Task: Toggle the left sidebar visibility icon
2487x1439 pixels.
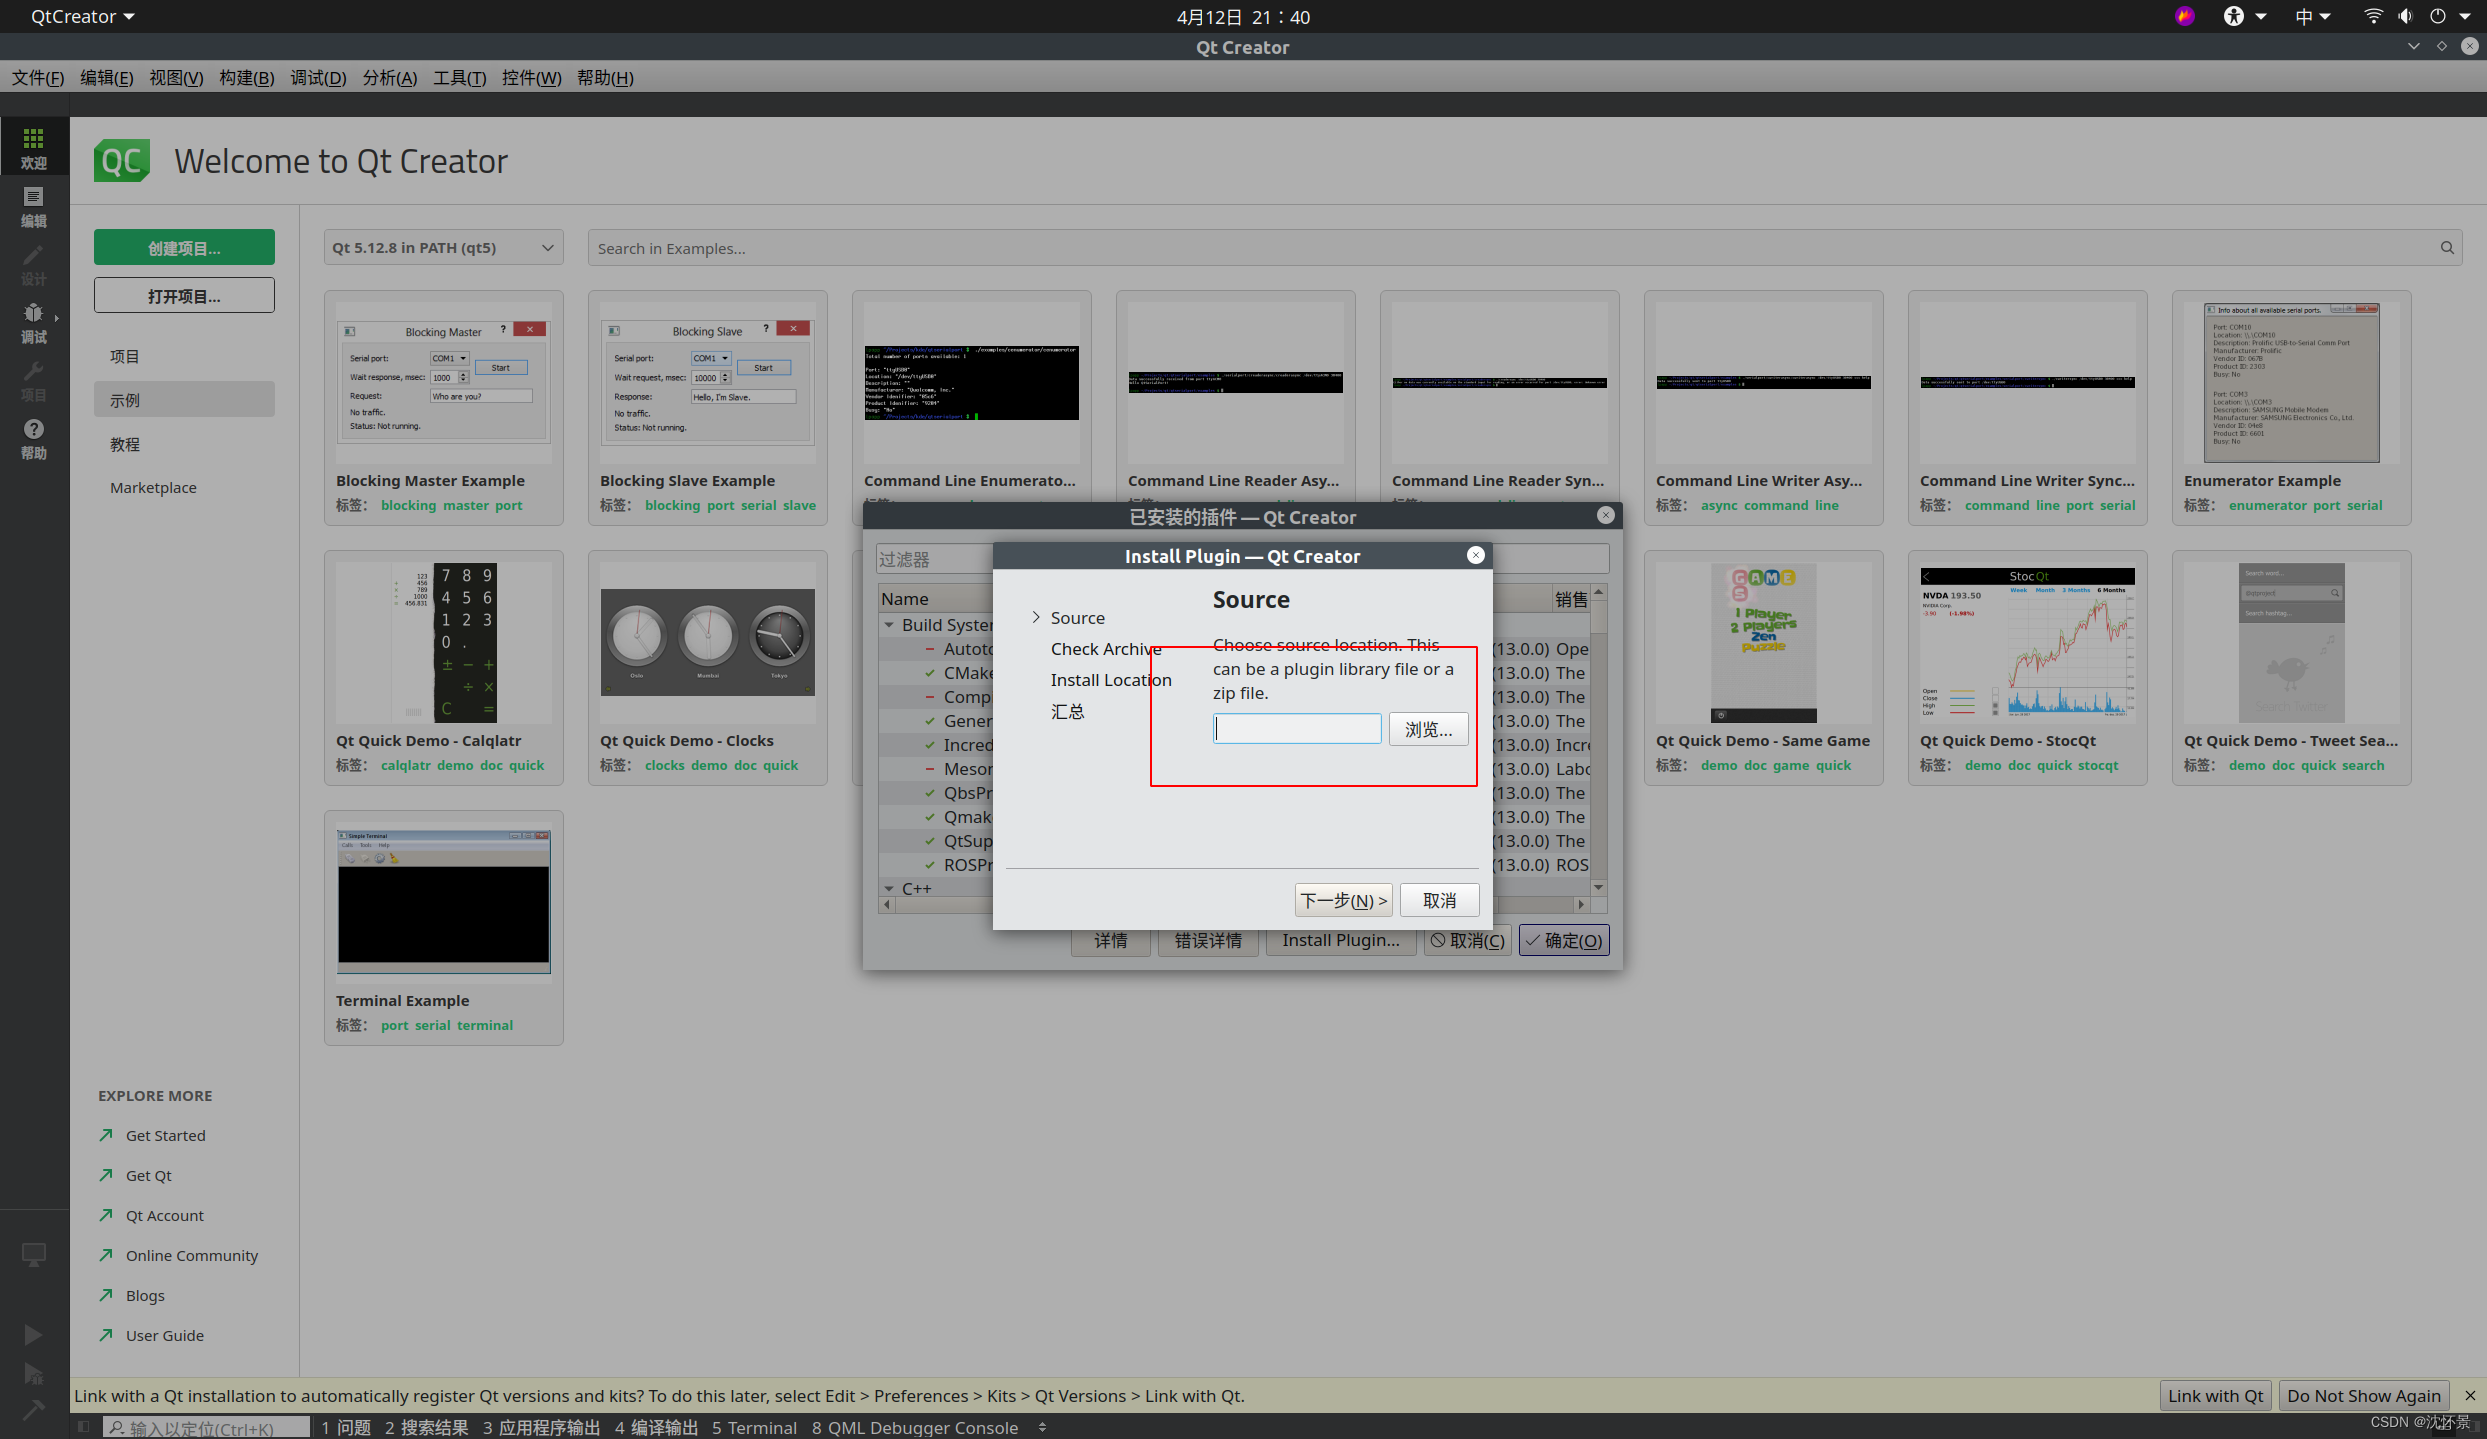Action: pyautogui.click(x=84, y=1427)
